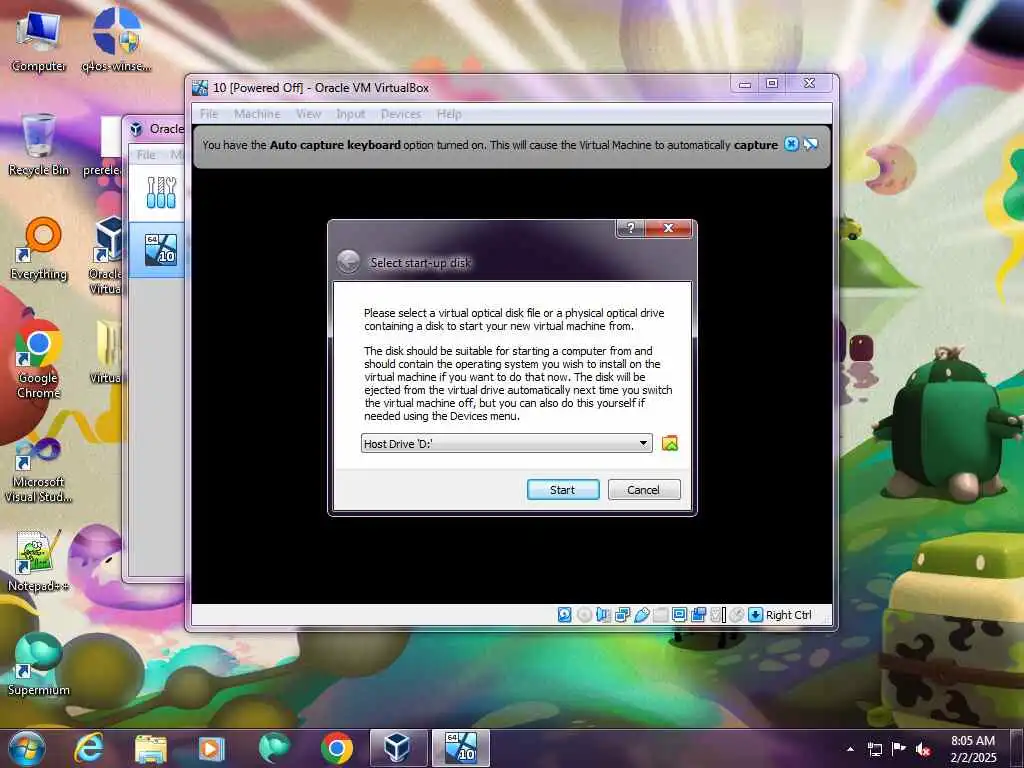Open the Notepad++ desktop shortcut
Viewport: 1024px width, 768px height.
click(39, 560)
